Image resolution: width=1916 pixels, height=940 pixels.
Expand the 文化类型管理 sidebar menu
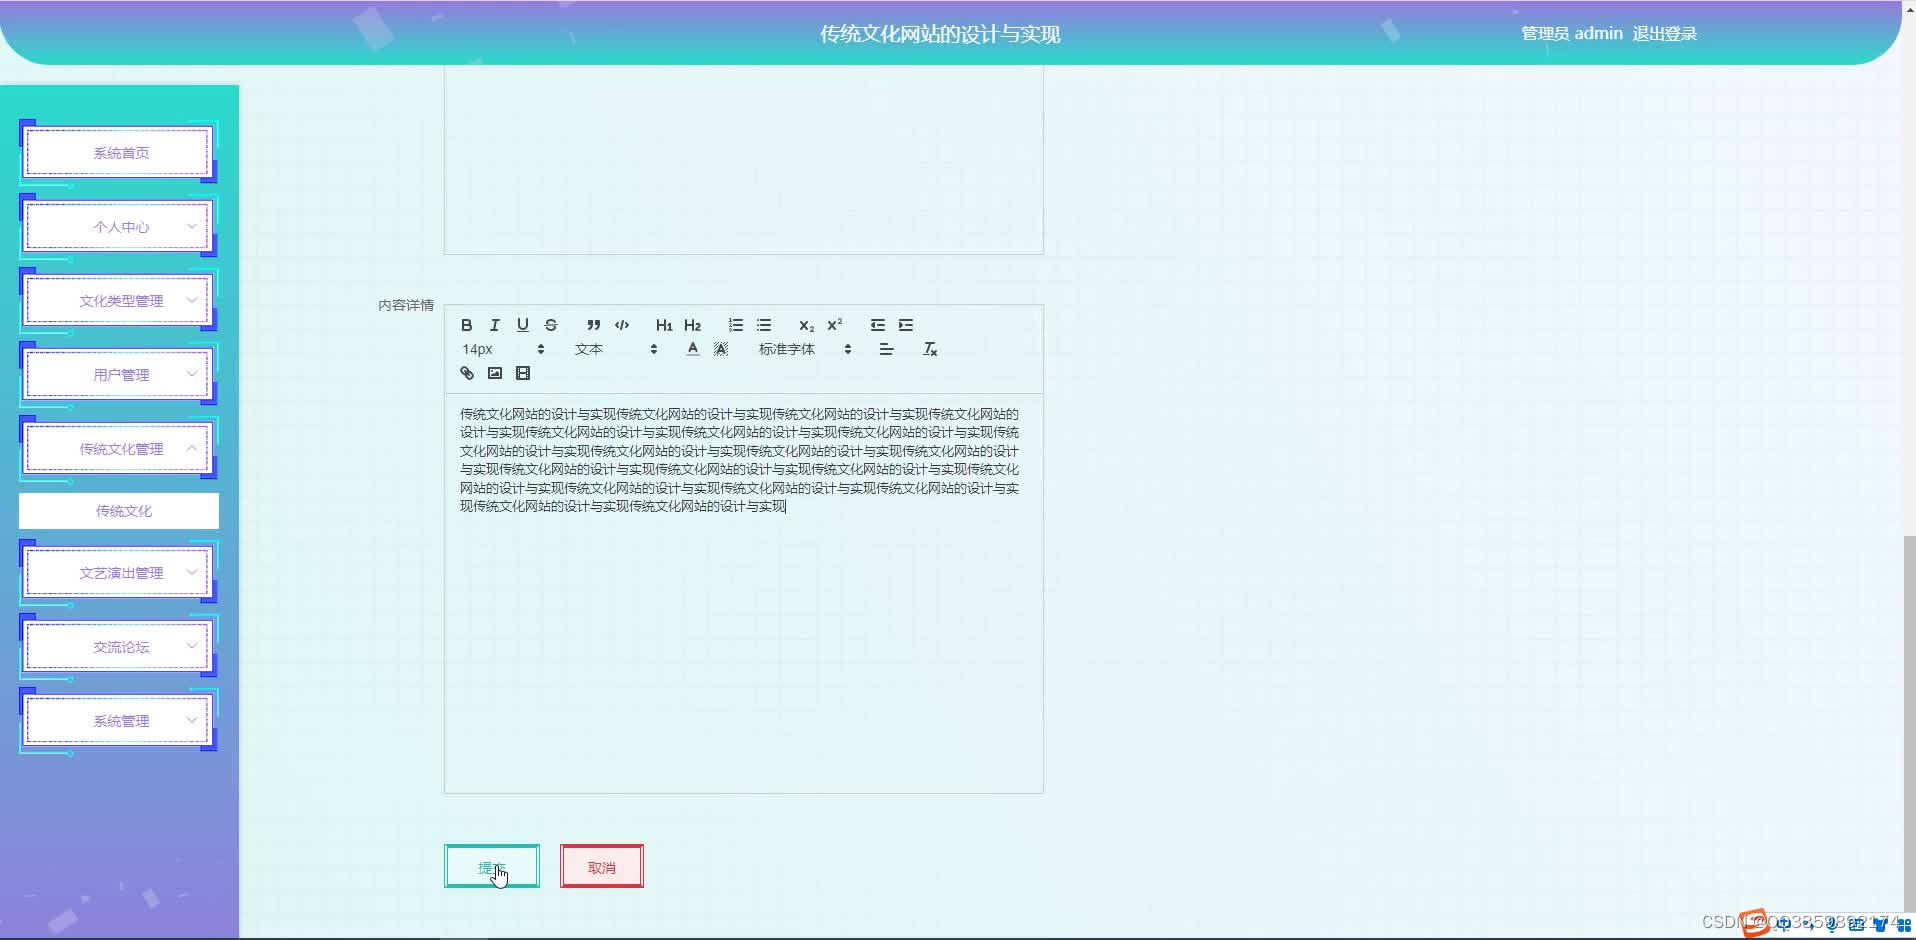[x=119, y=301]
